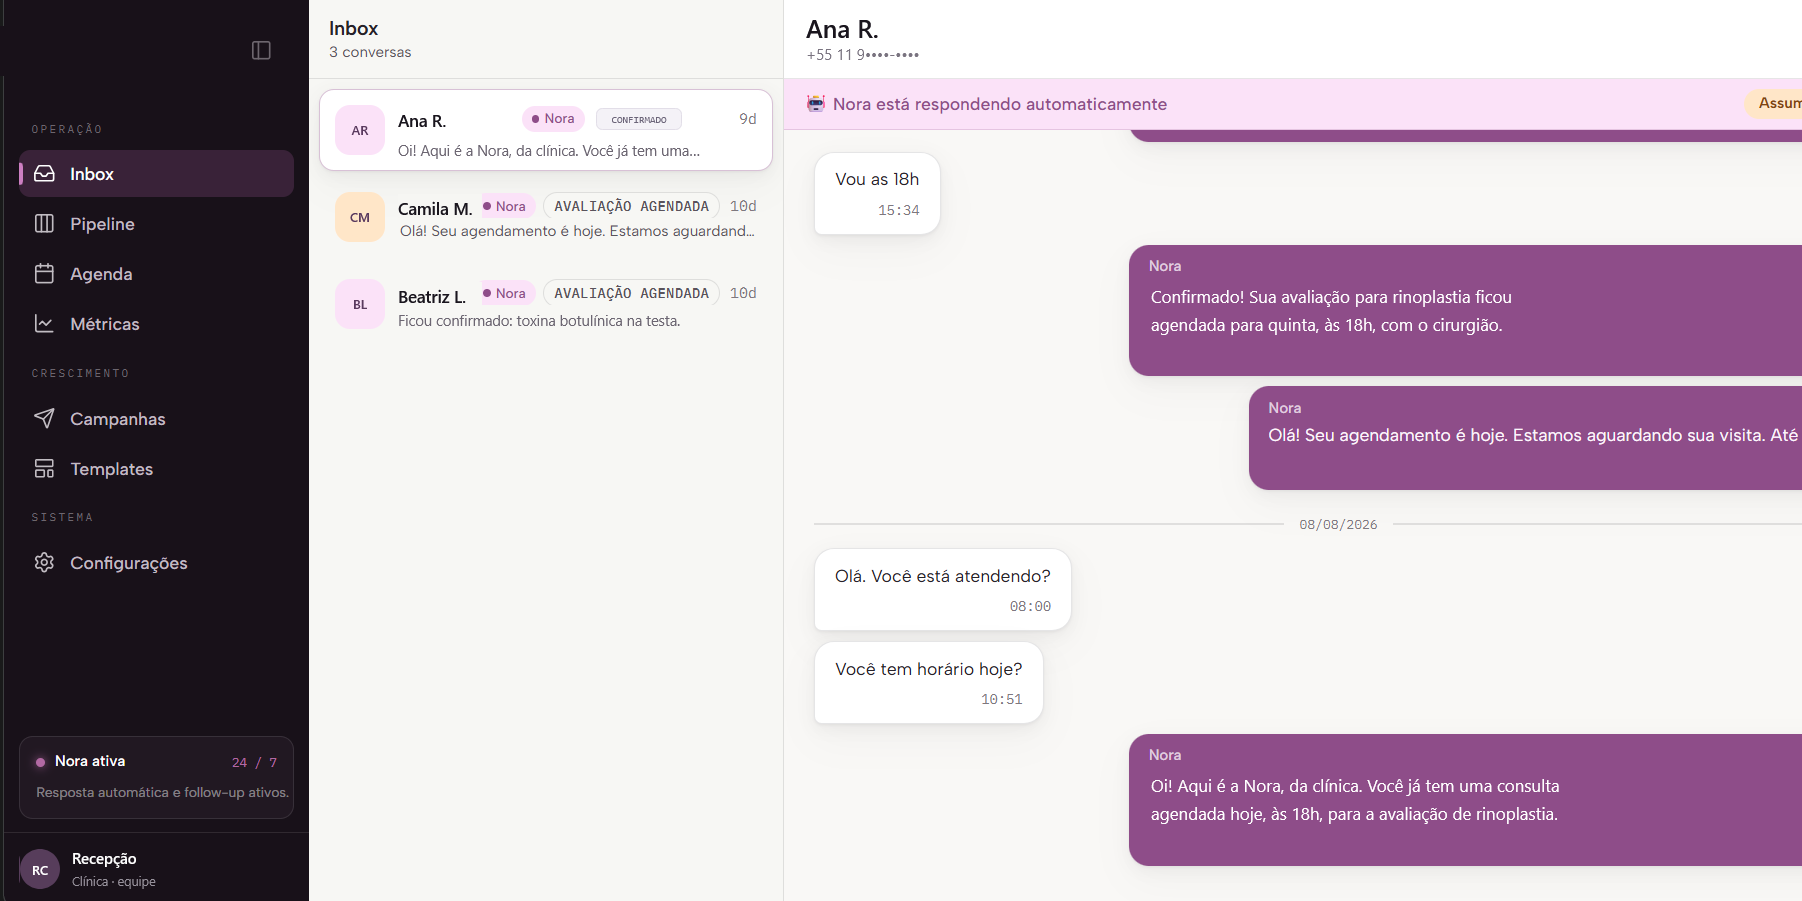Open the Templates section

[x=156, y=468]
